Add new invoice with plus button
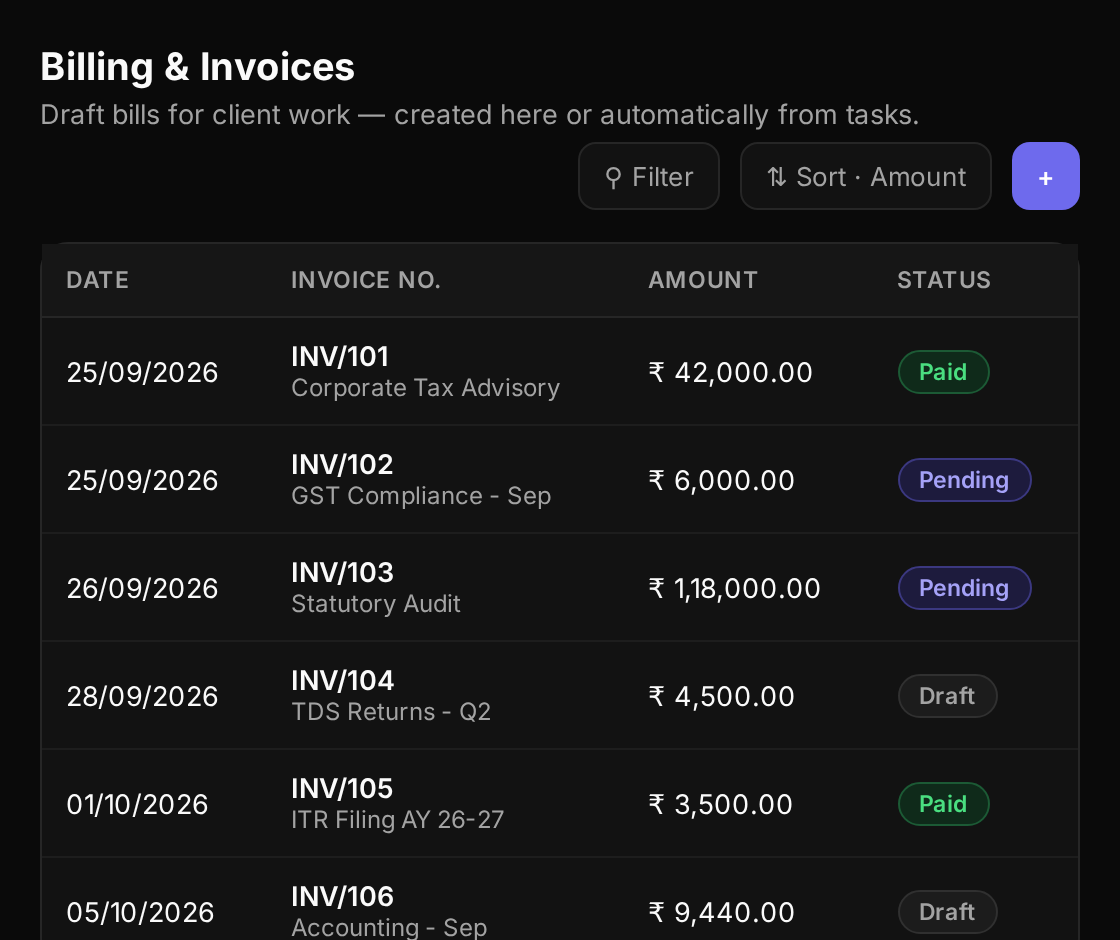This screenshot has width=1120, height=940. tap(1046, 176)
